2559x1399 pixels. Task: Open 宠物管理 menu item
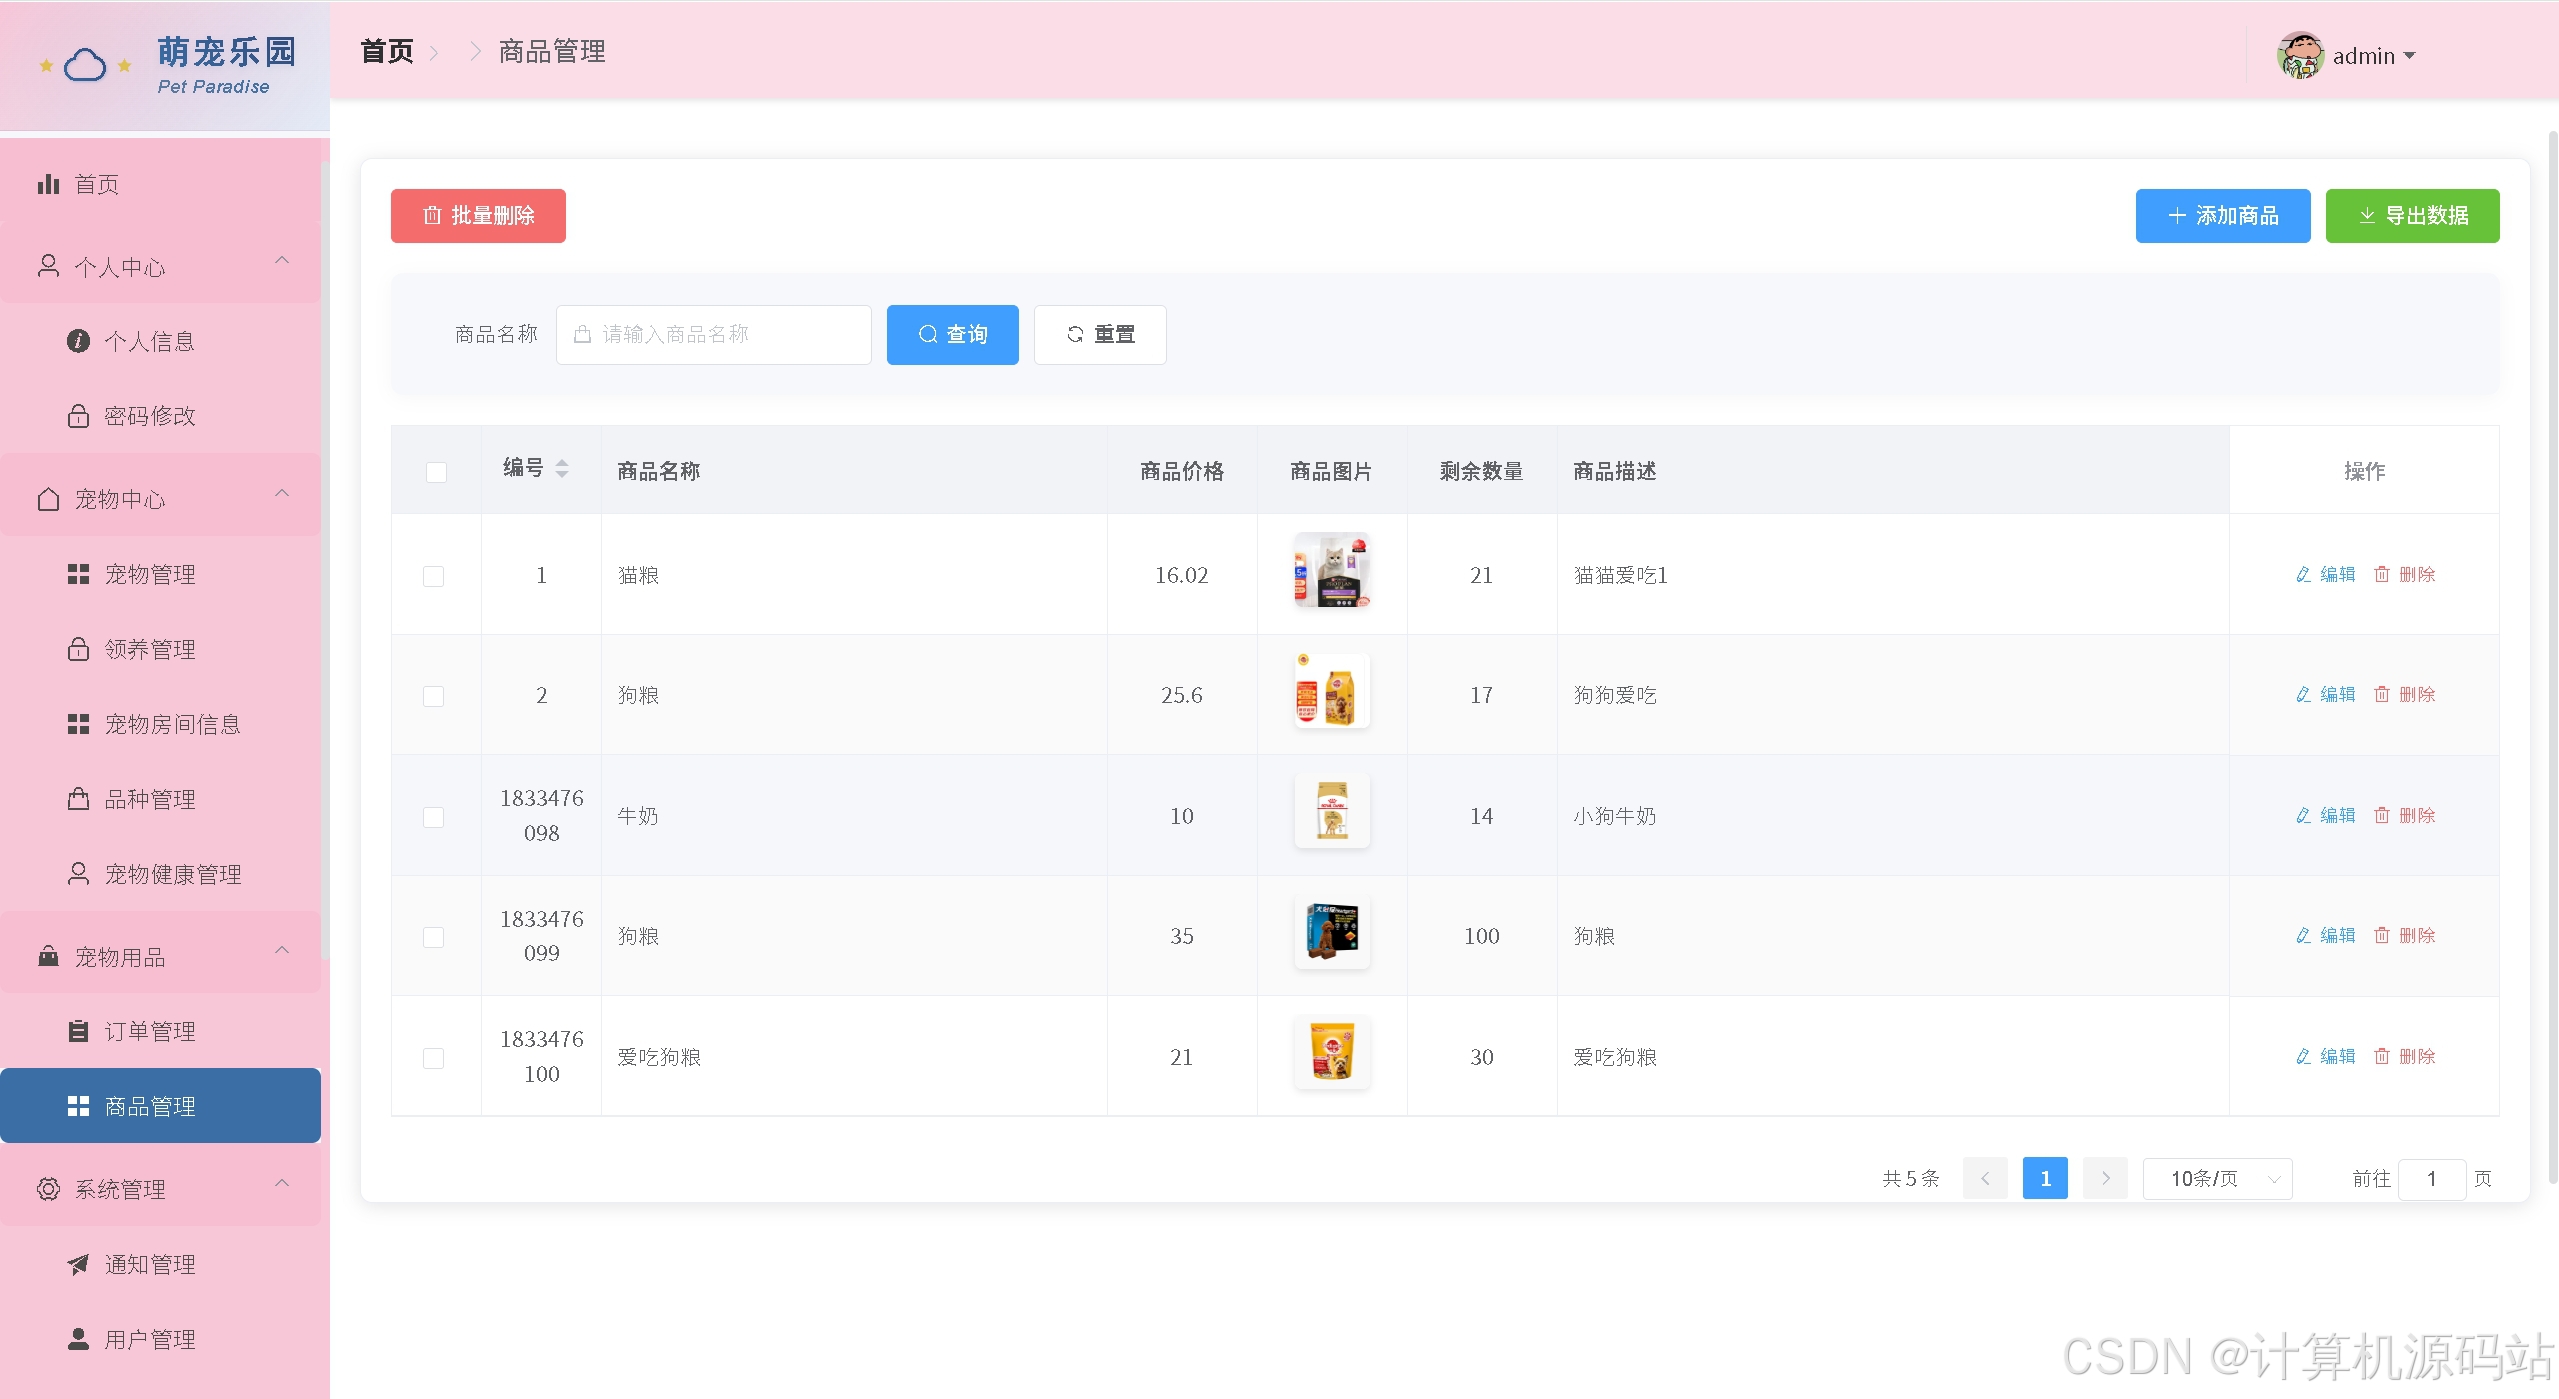point(160,574)
